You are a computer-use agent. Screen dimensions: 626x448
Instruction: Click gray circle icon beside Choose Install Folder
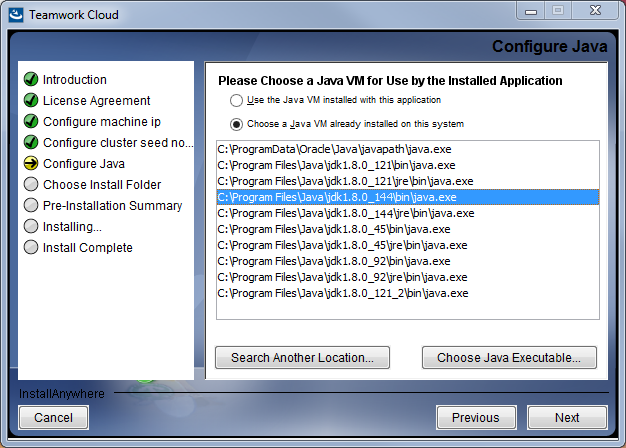coord(31,184)
